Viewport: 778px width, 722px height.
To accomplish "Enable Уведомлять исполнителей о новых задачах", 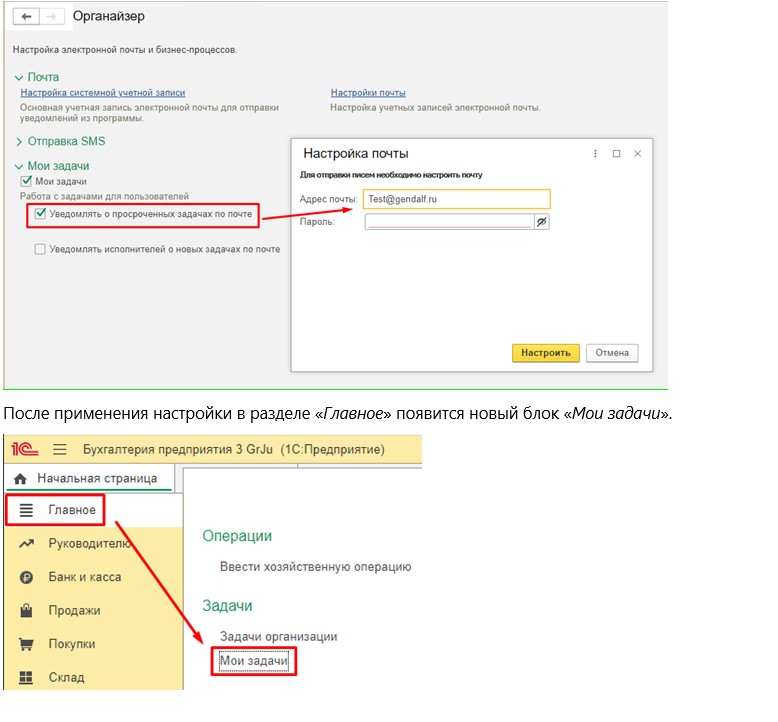I will point(40,249).
